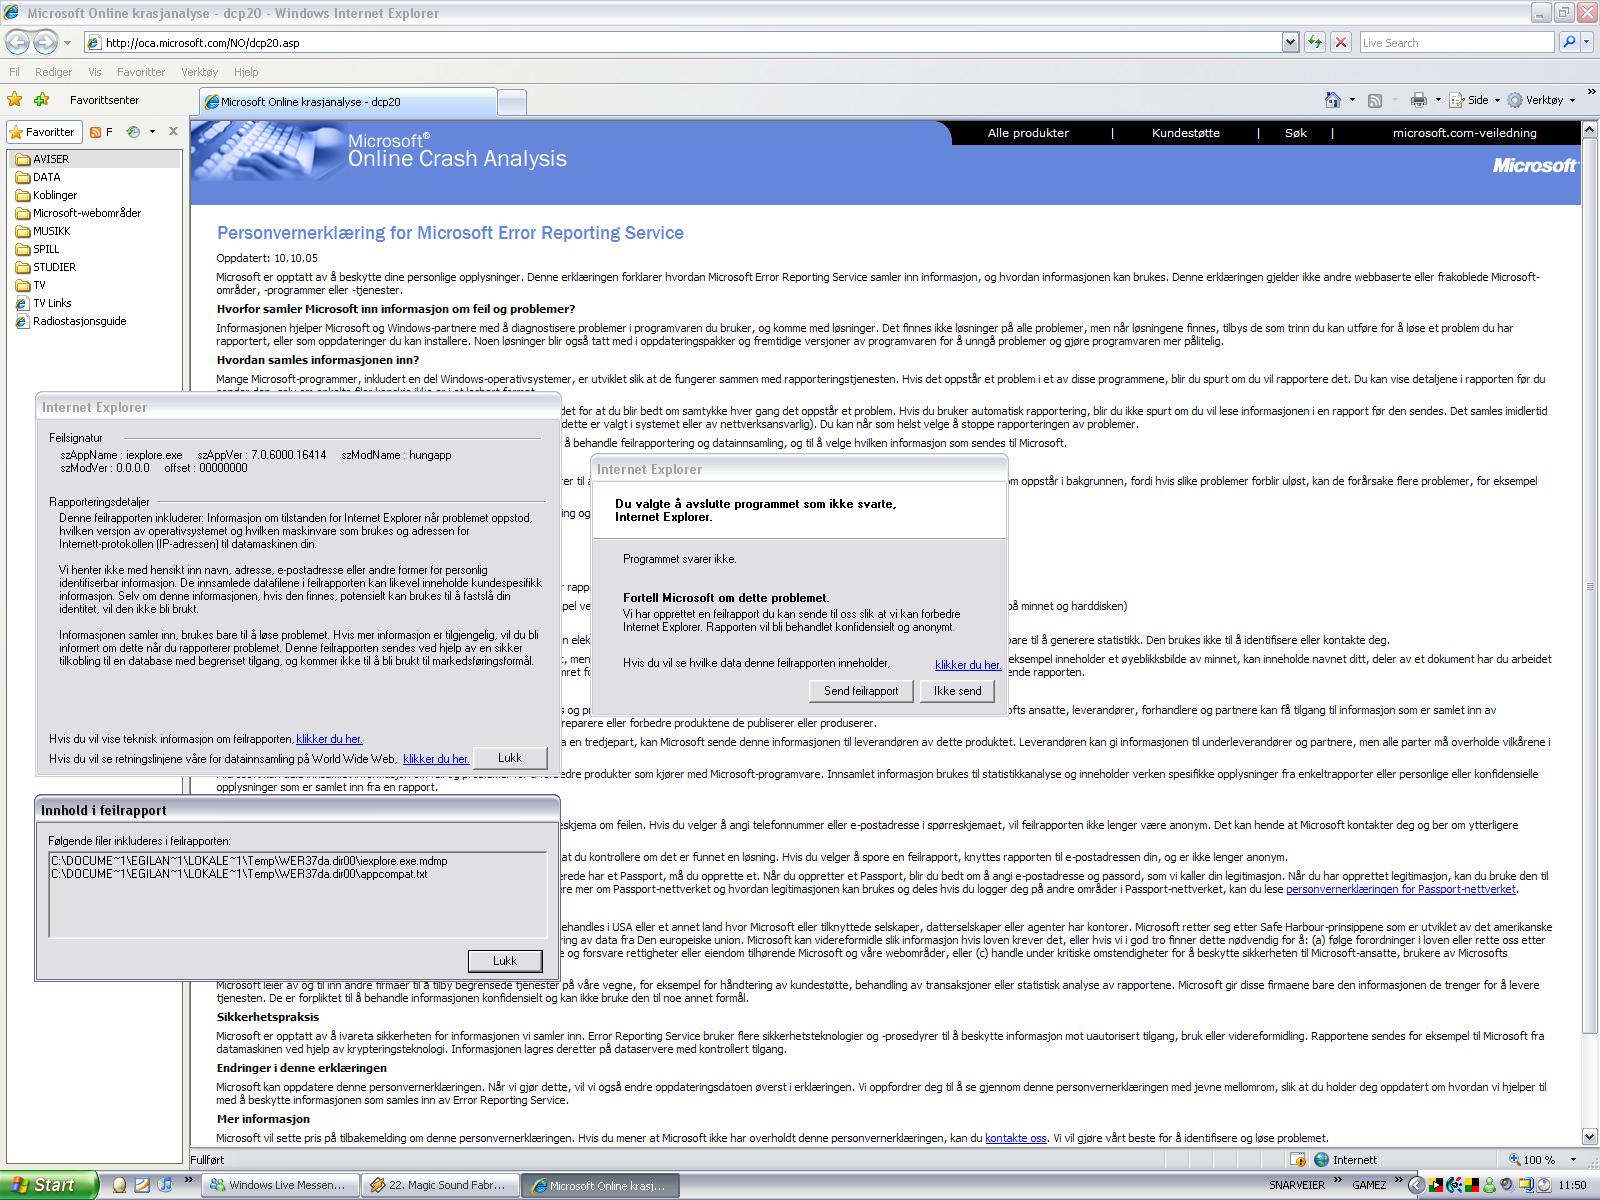This screenshot has height=1200, width=1600.
Task: Open a new blank tab
Action: coord(512,102)
